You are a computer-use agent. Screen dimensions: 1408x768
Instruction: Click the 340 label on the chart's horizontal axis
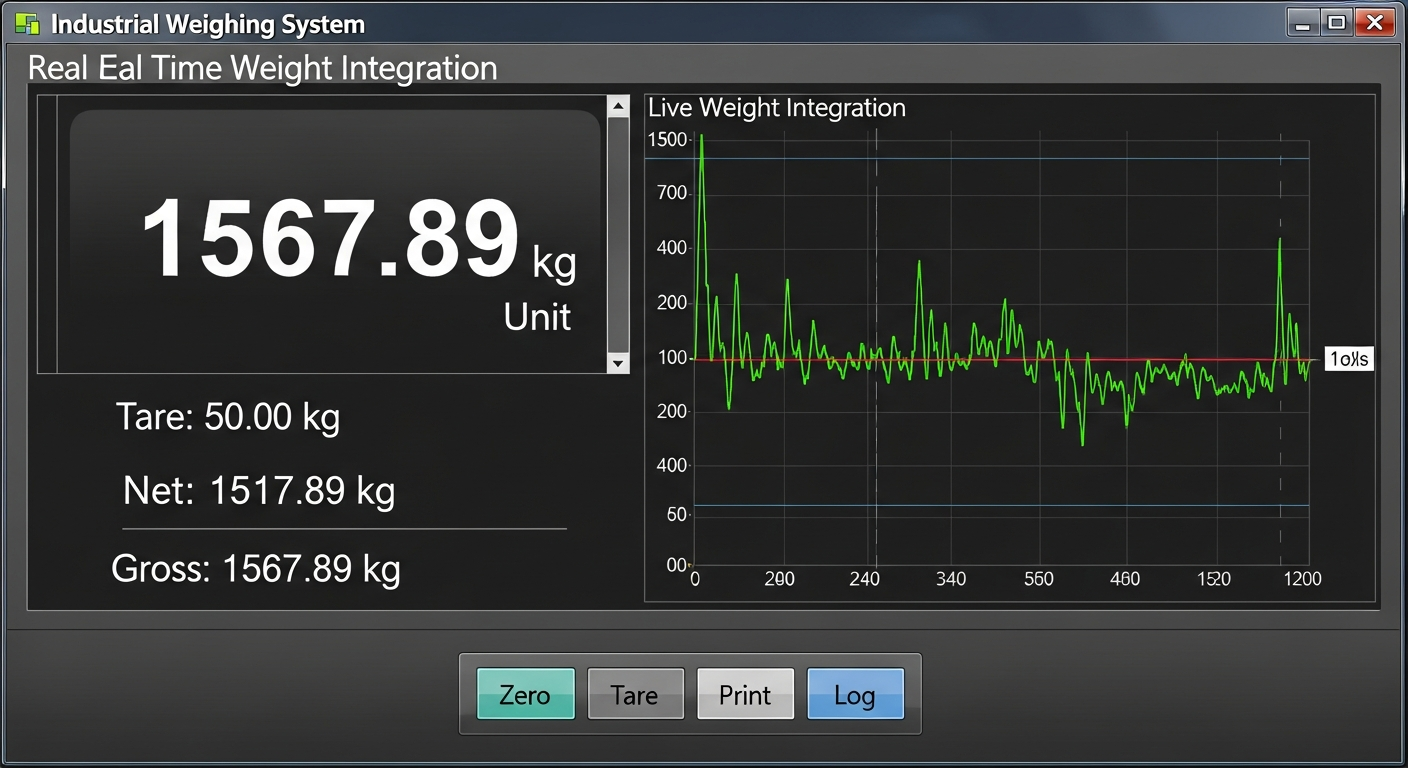point(949,579)
